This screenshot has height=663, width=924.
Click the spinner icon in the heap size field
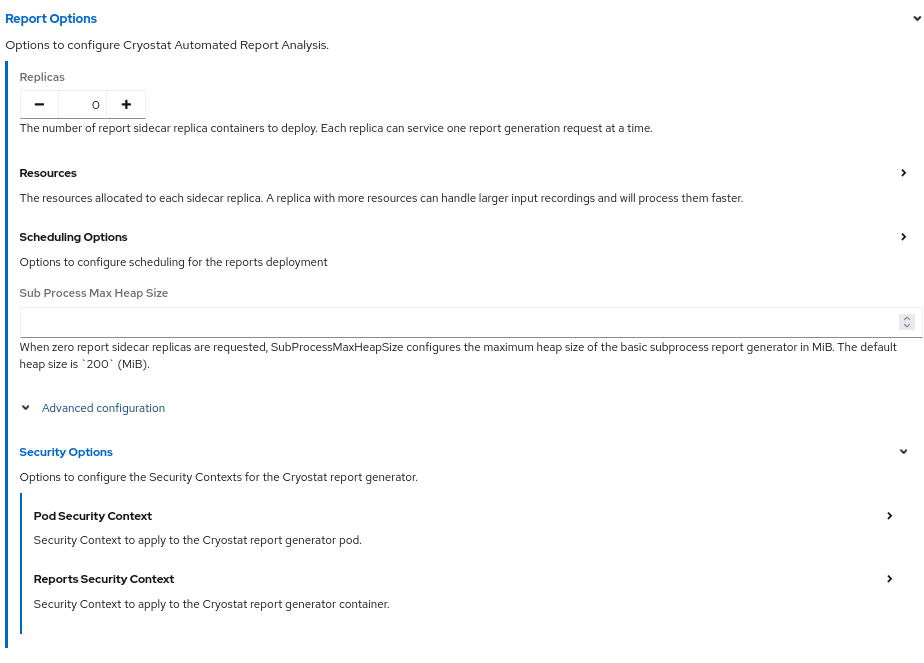click(906, 321)
